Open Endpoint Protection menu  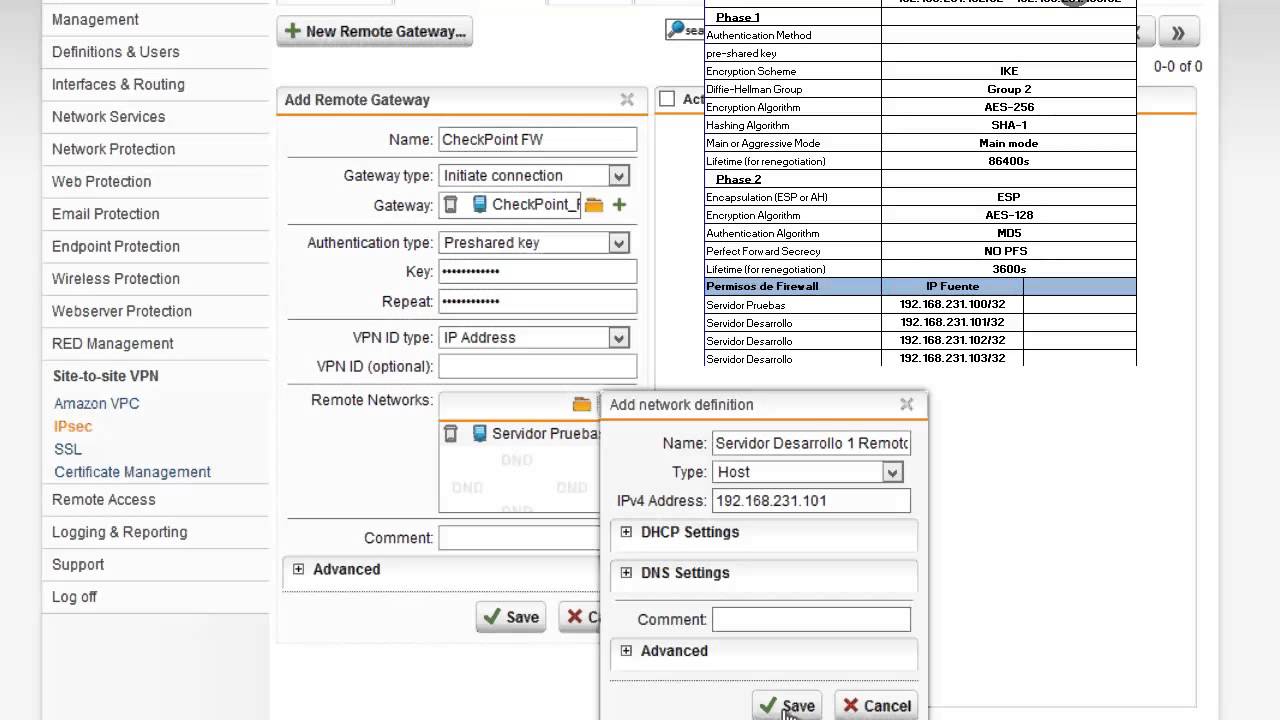[116, 246]
